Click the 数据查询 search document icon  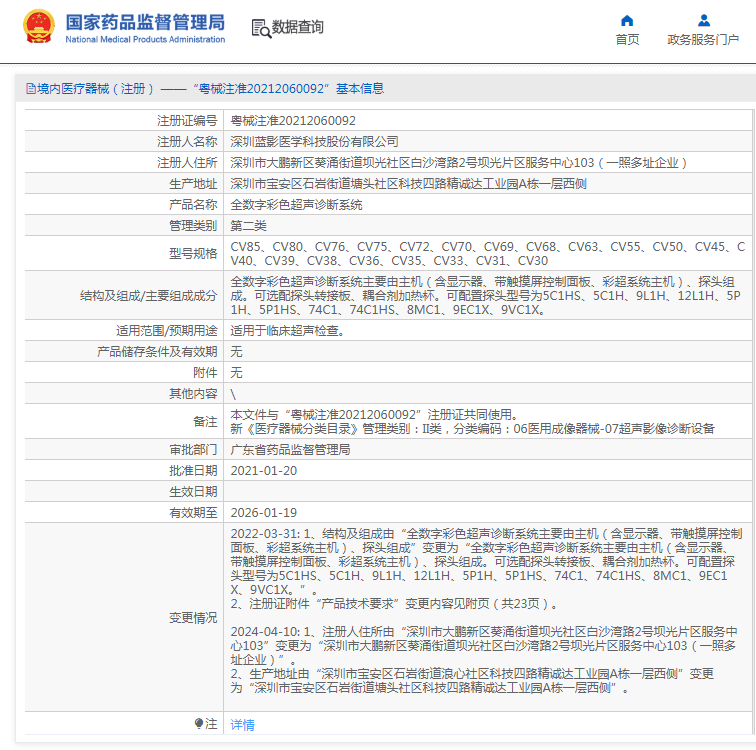coord(260,28)
